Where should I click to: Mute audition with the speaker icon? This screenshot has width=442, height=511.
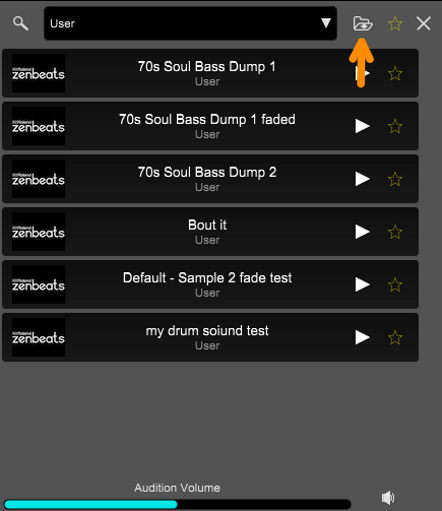[388, 498]
